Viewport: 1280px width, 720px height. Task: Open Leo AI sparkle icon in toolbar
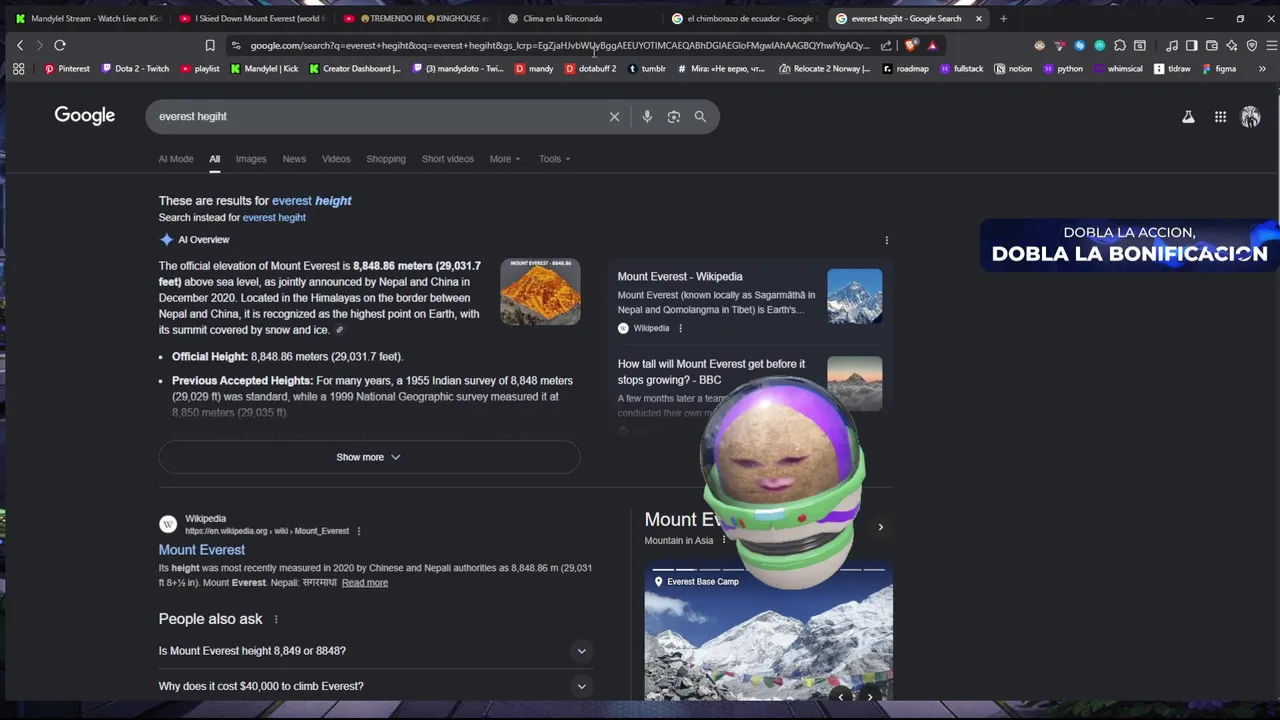point(1232,45)
